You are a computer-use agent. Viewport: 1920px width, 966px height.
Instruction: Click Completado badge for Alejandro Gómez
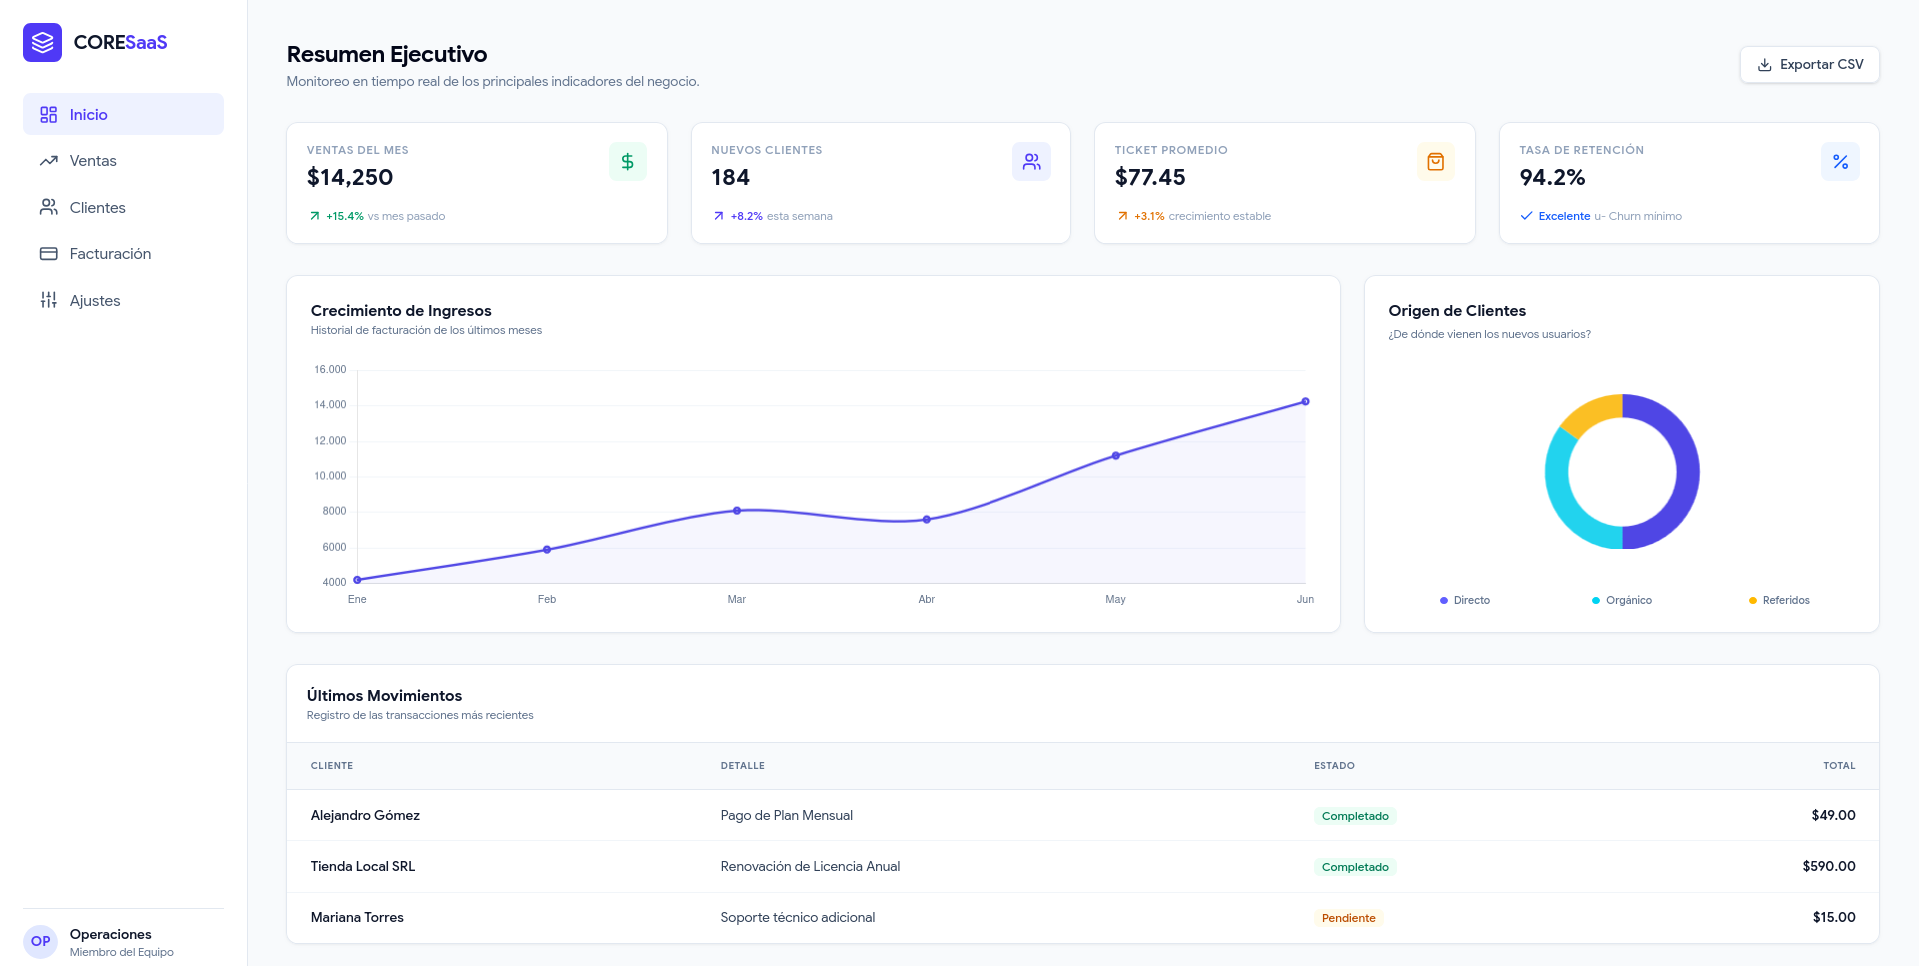(1355, 816)
